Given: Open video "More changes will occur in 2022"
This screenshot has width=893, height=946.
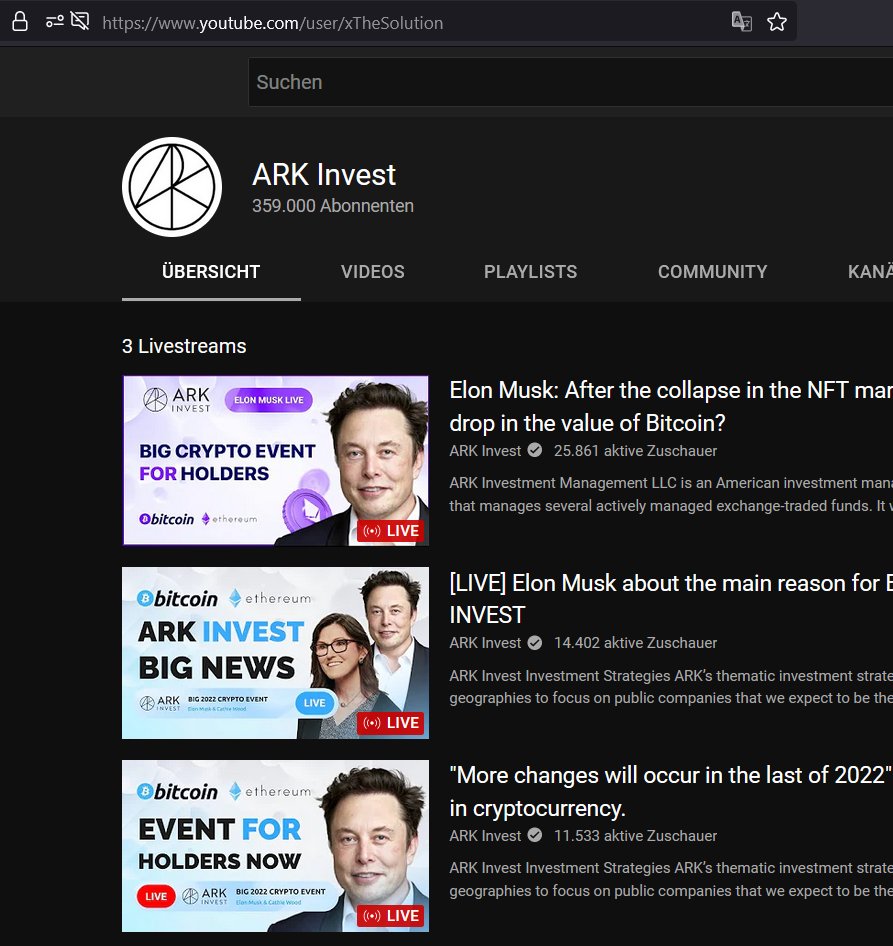Looking at the screenshot, I should tap(671, 792).
